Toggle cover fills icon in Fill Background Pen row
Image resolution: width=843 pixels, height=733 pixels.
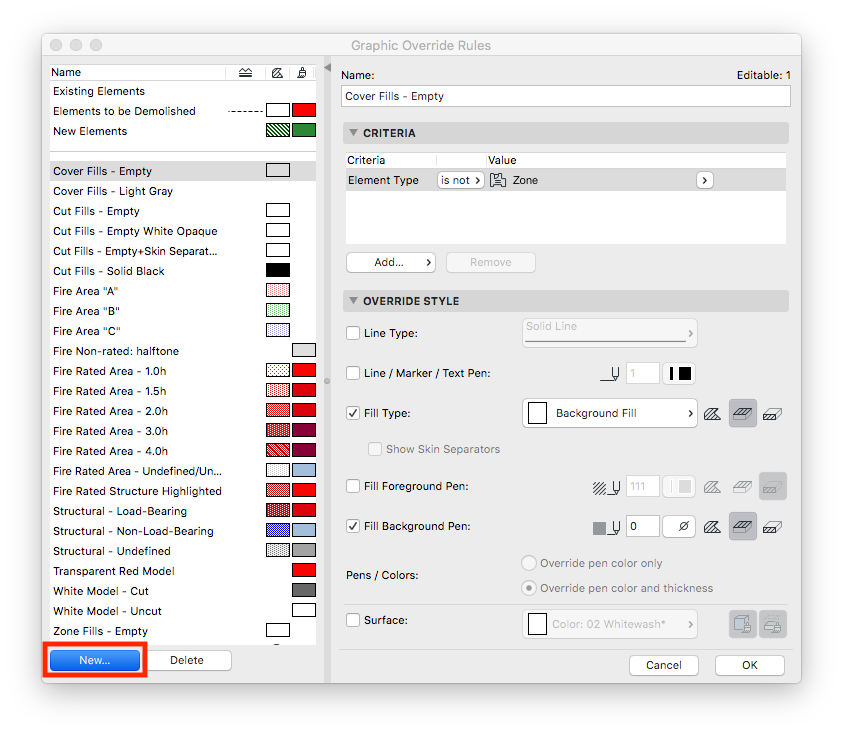(742, 526)
